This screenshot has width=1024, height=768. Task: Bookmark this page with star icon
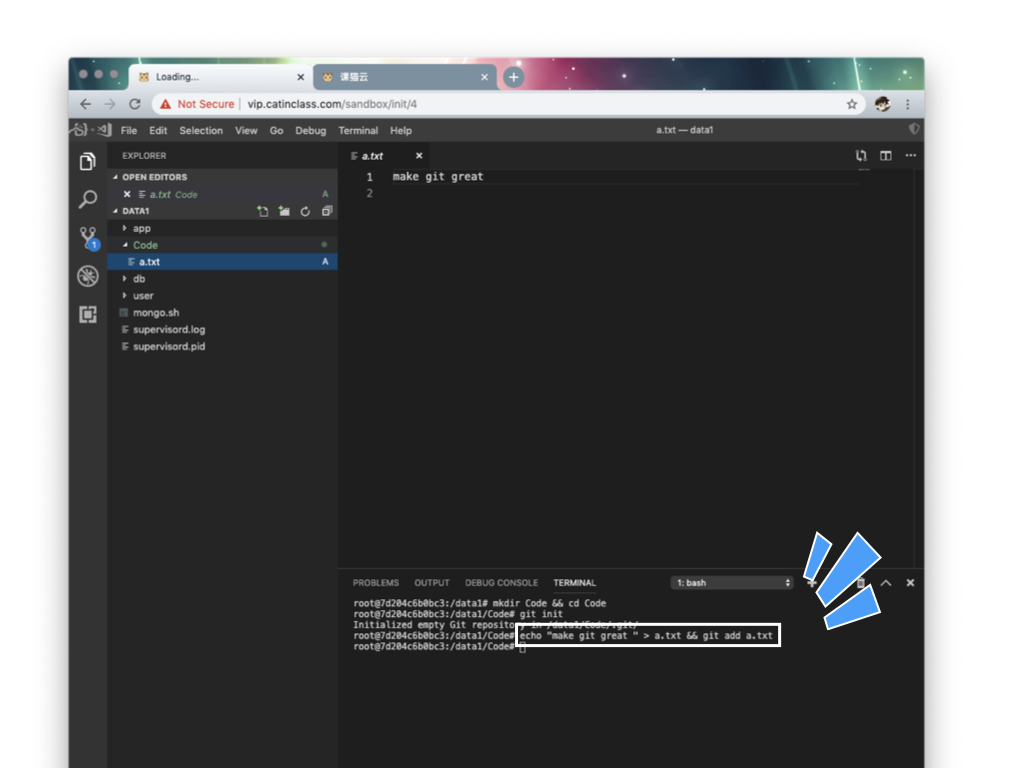[x=852, y=104]
